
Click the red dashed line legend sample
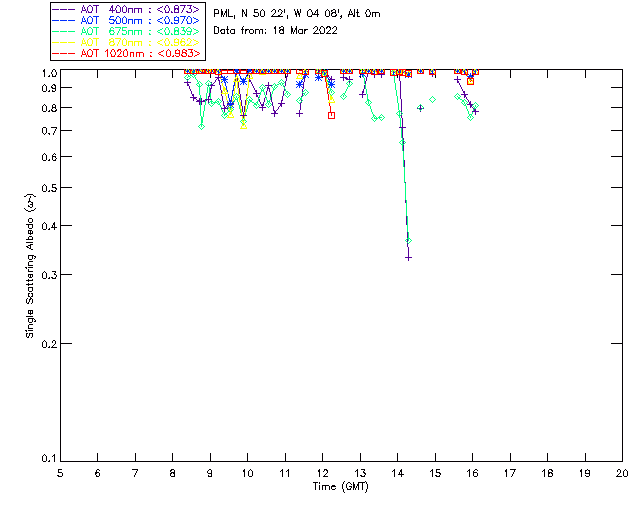click(x=64, y=53)
